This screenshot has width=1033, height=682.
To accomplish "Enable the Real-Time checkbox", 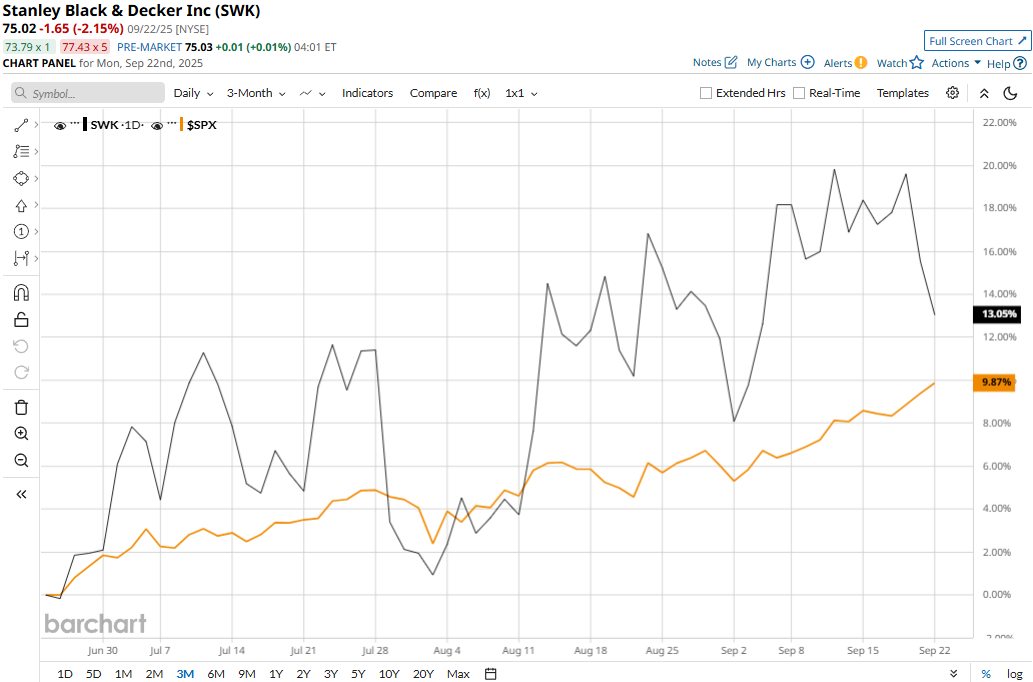I will 798,93.
